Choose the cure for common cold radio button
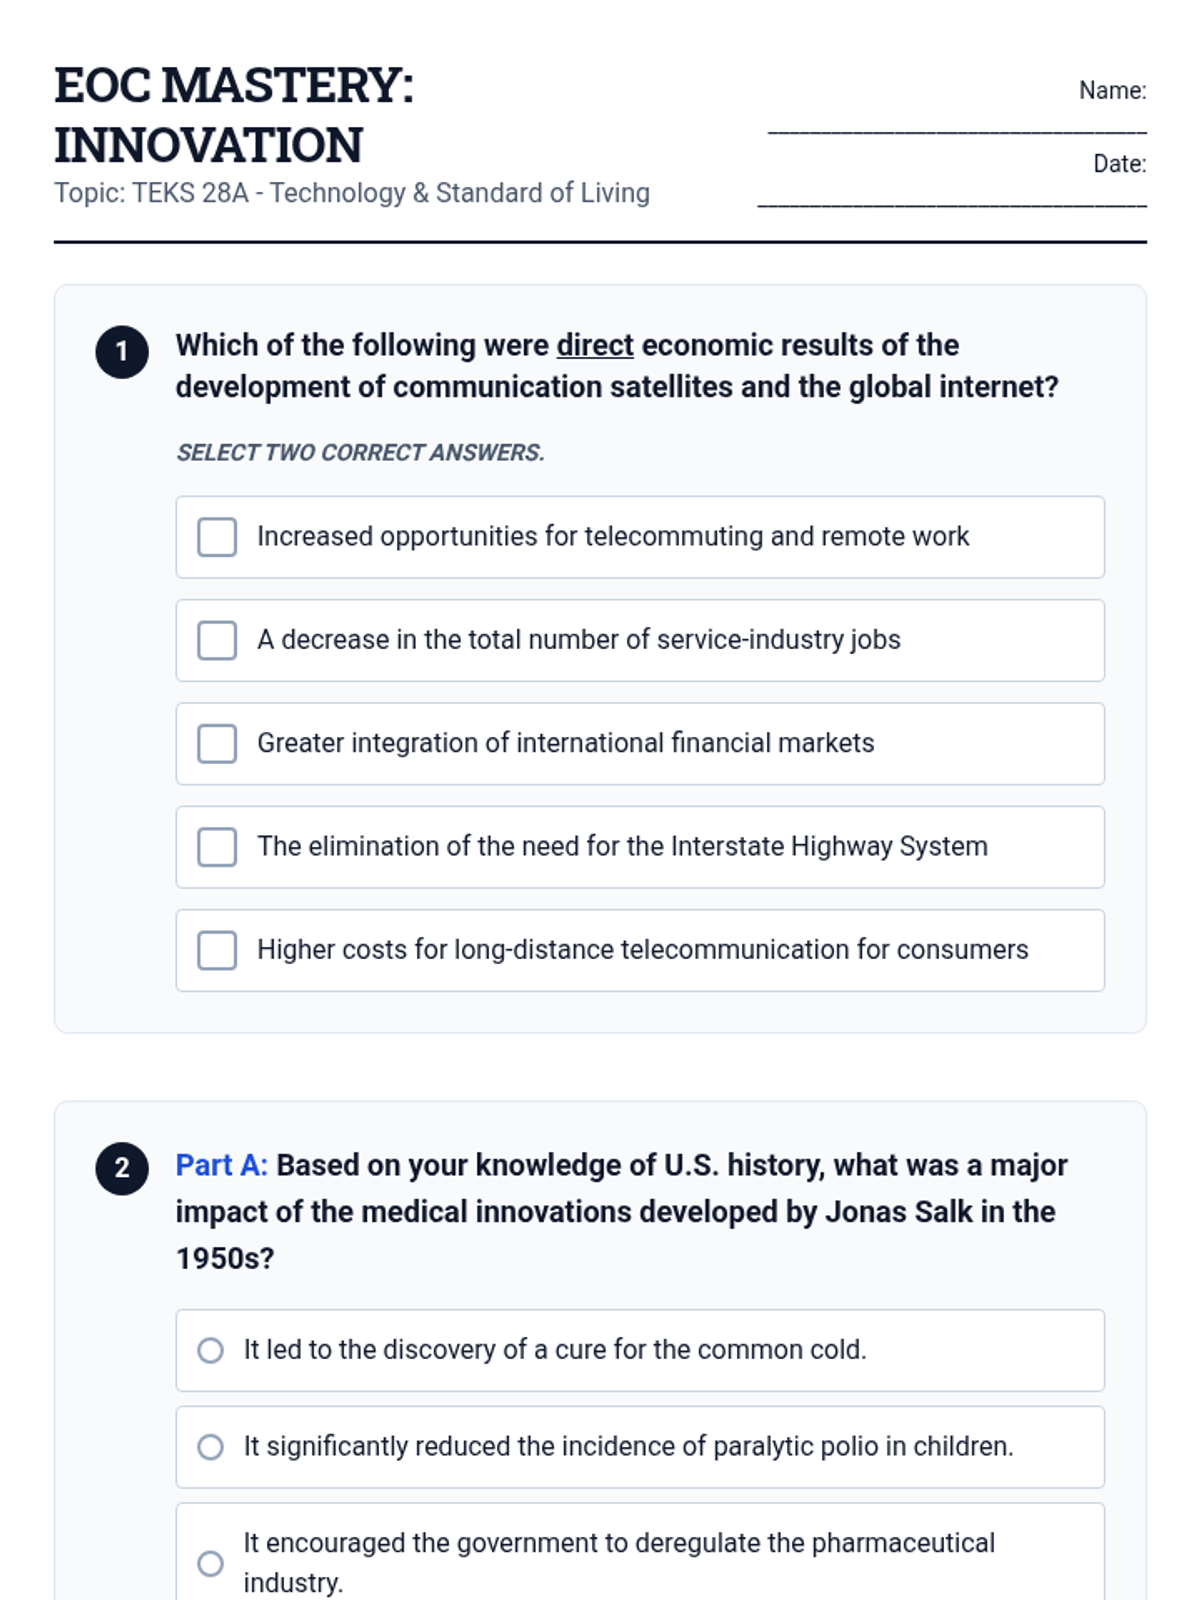1200x1600 pixels. pyautogui.click(x=210, y=1350)
